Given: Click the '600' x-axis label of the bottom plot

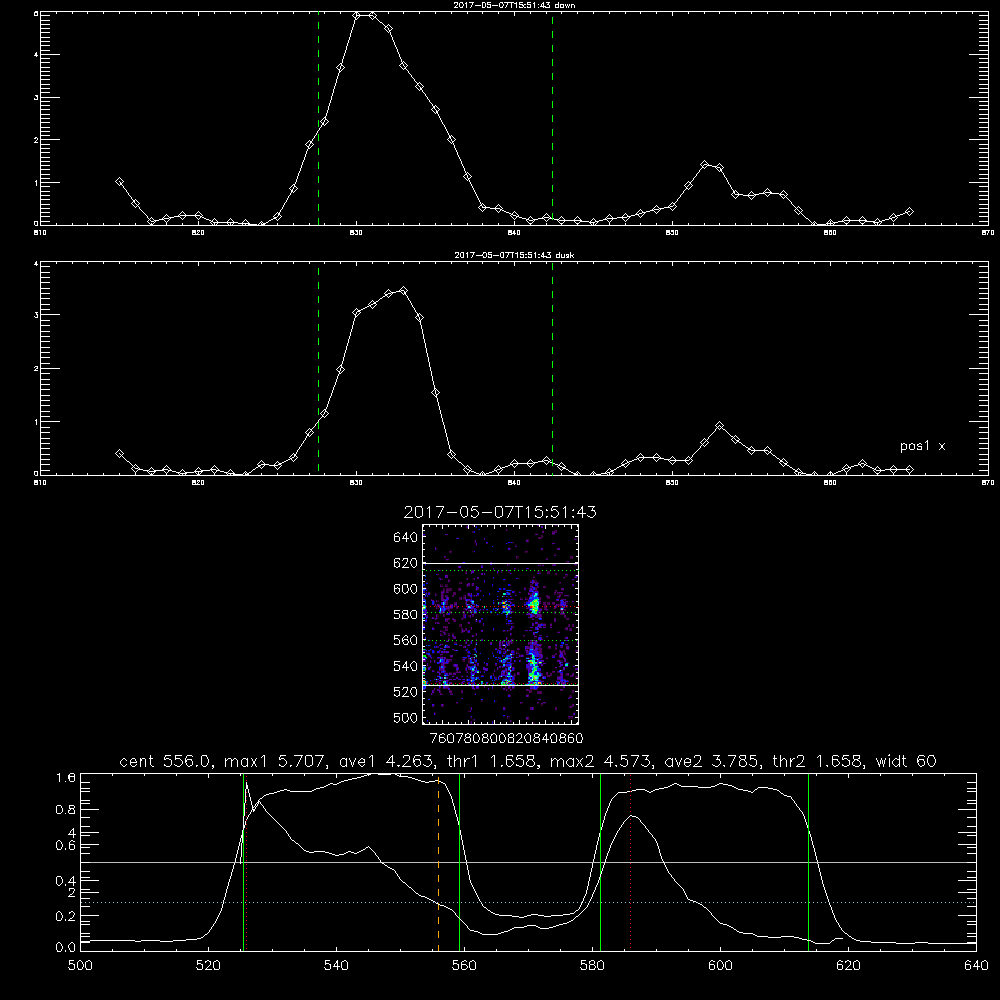Looking at the screenshot, I should pos(720,966).
